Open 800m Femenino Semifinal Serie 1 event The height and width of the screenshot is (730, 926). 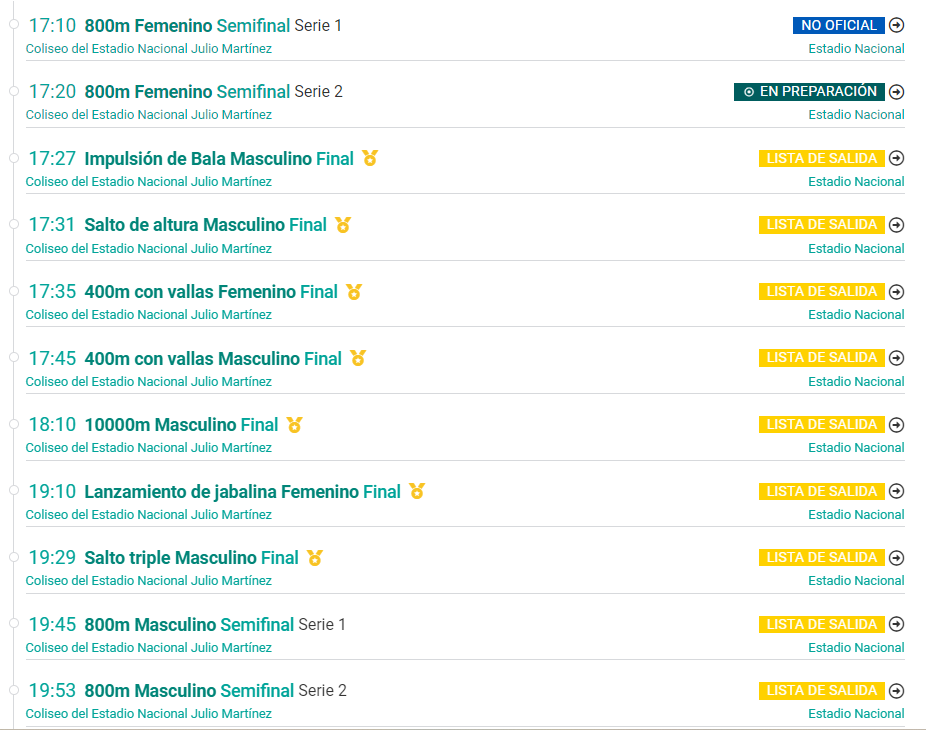click(213, 25)
